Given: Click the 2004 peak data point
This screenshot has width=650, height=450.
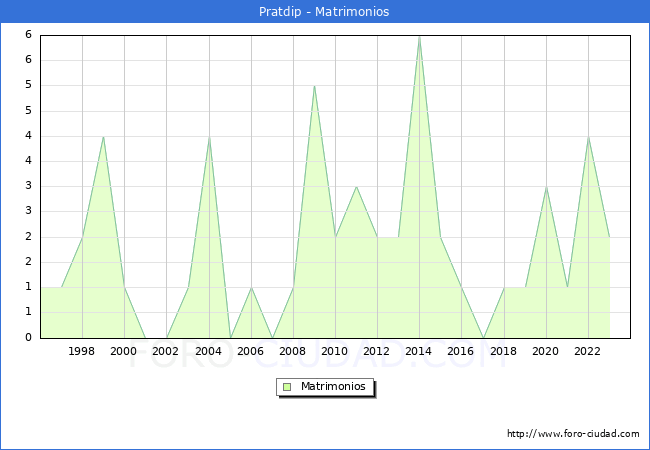Looking at the screenshot, I should (x=209, y=136).
